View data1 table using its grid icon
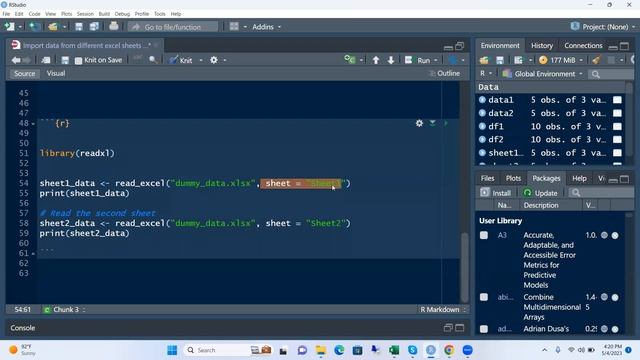Image resolution: width=640 pixels, height=360 pixels. 617,100
